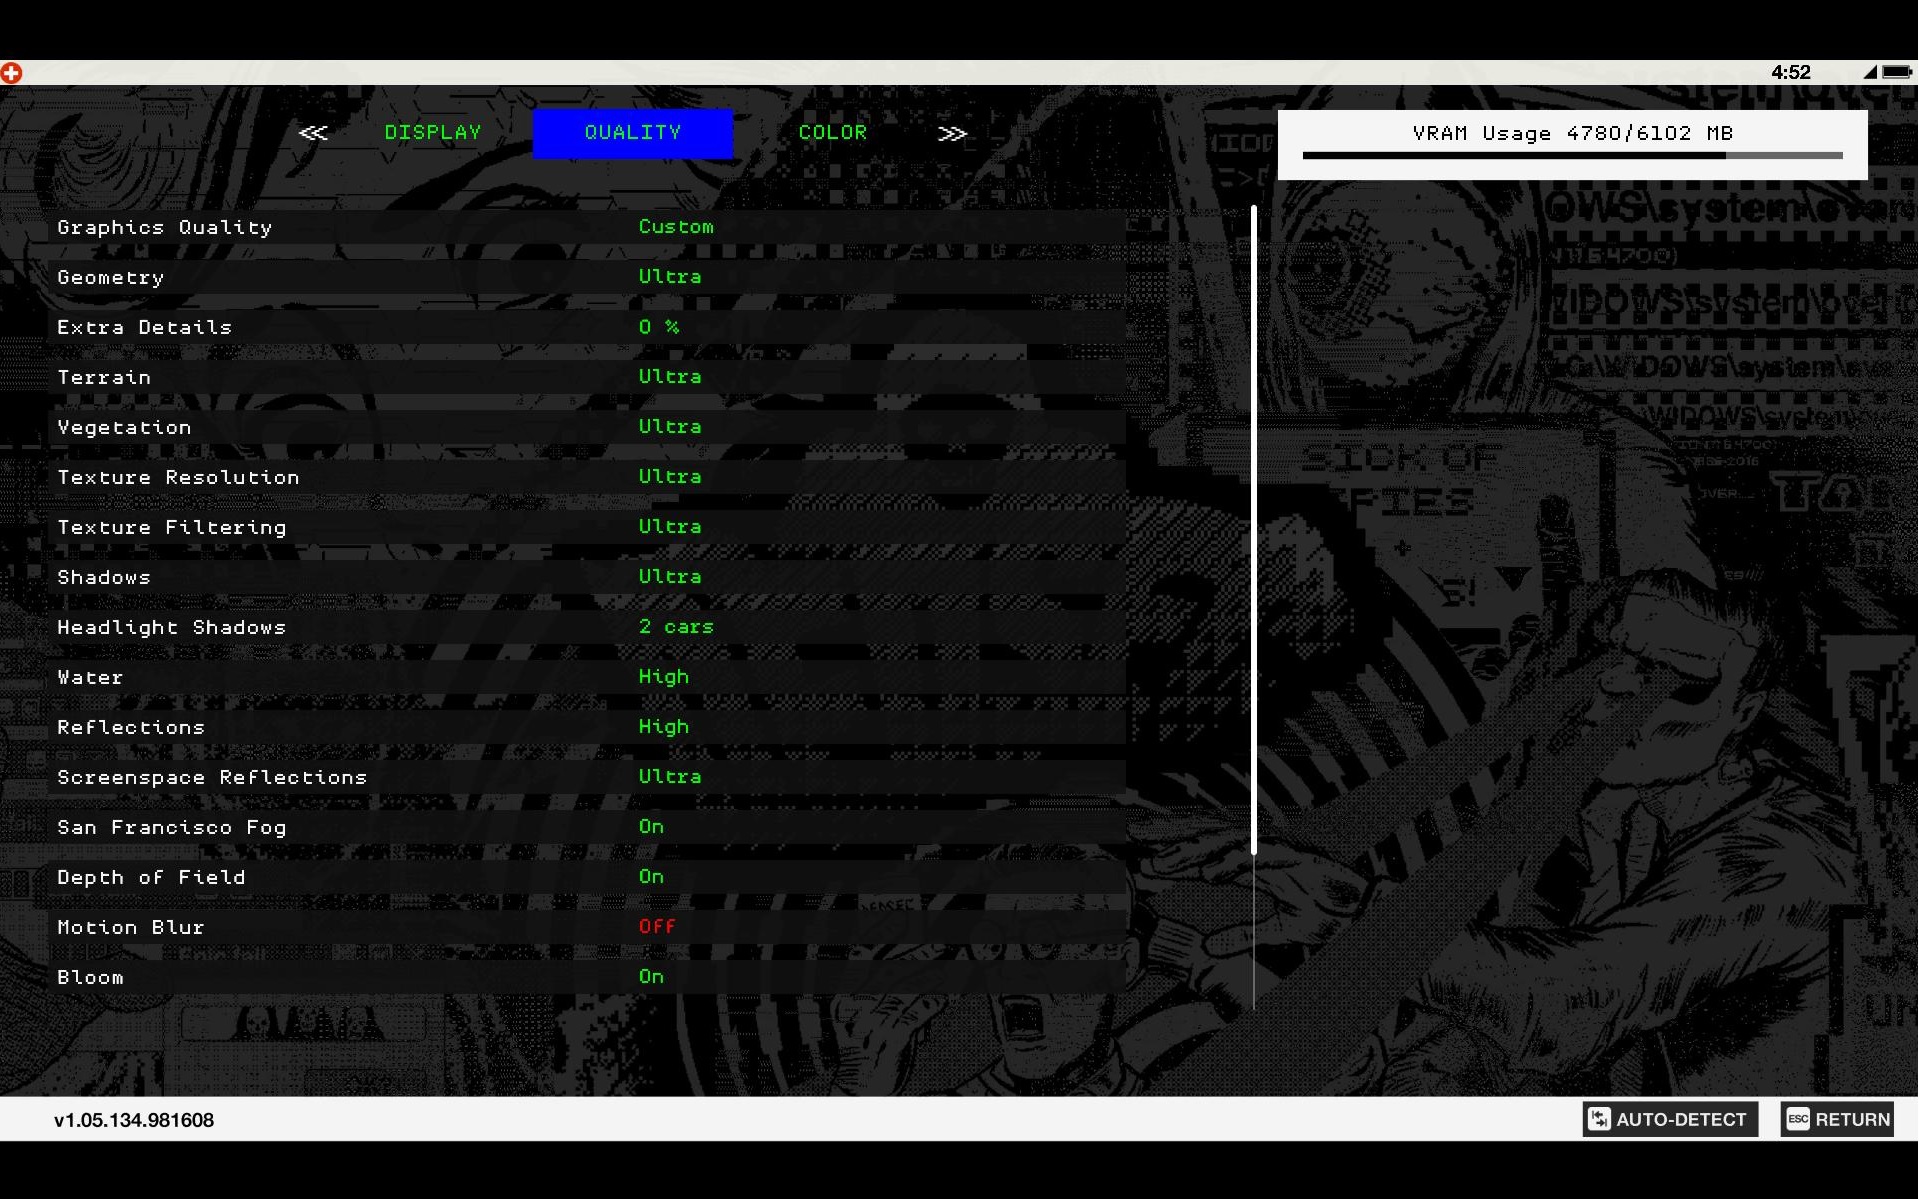Image resolution: width=1919 pixels, height=1199 pixels.
Task: Adjust the Extra Details percentage value
Action: pyautogui.click(x=659, y=327)
